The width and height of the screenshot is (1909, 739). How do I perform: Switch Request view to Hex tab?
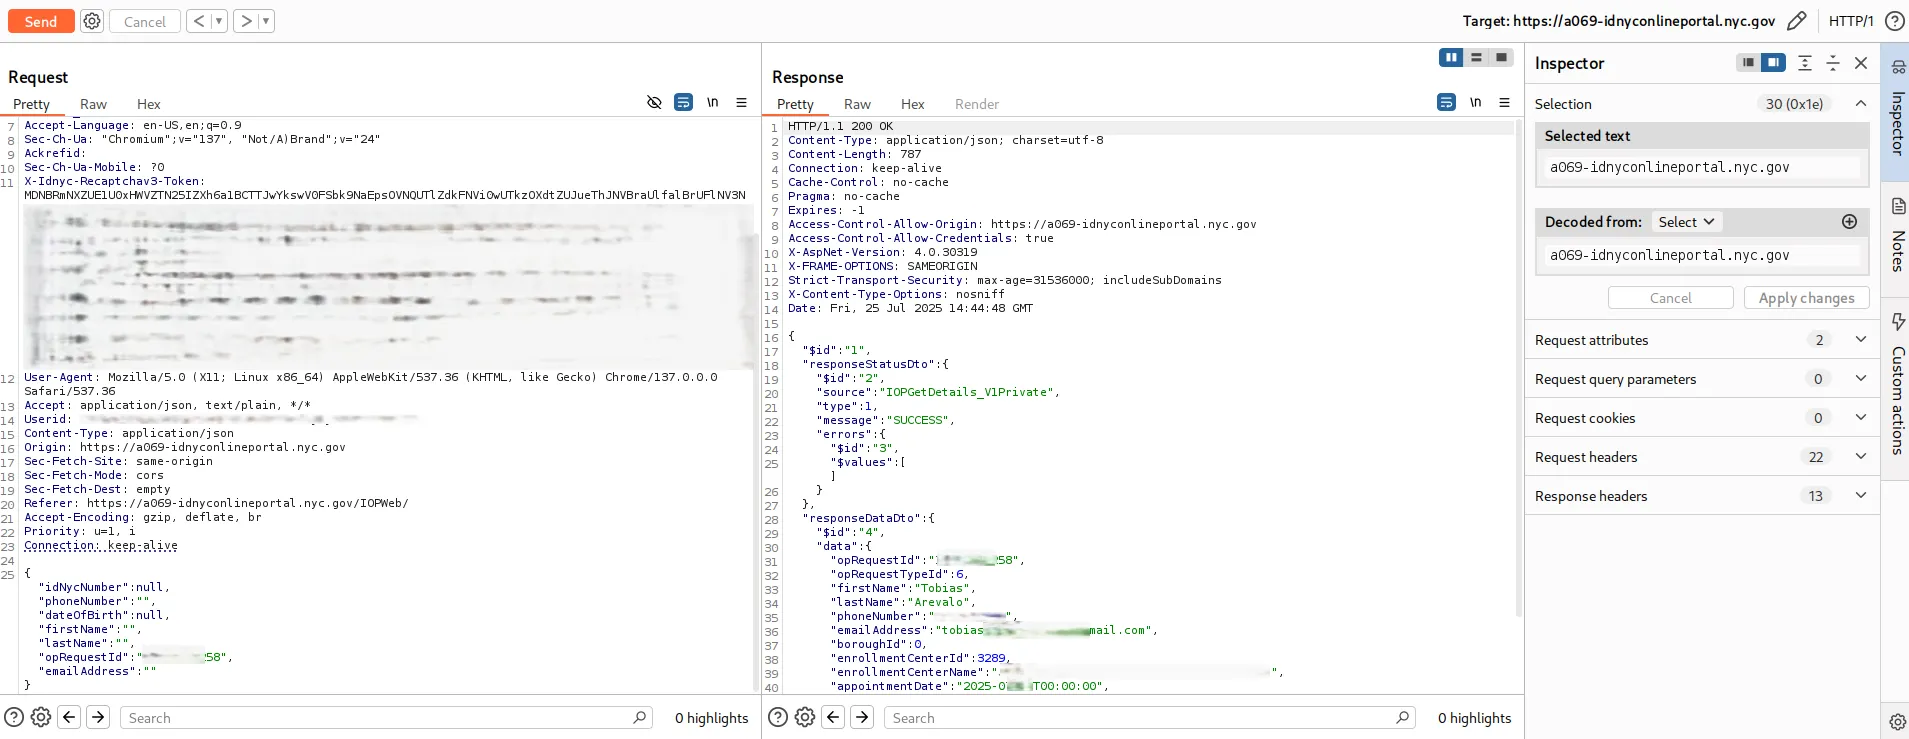[x=149, y=104]
